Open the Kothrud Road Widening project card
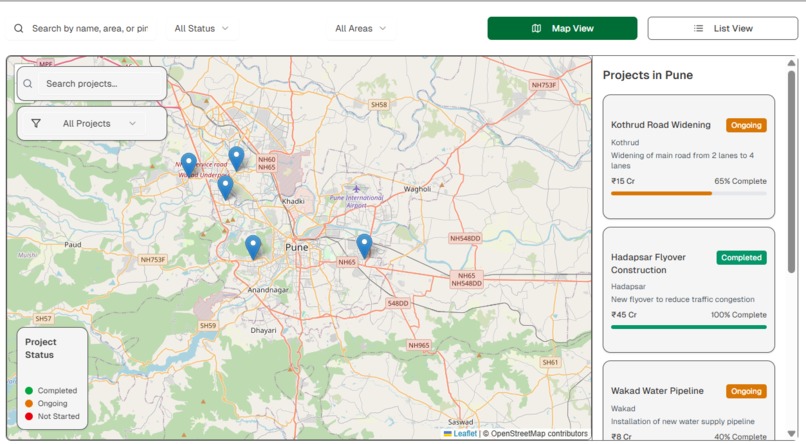The image size is (806, 444). pyautogui.click(x=689, y=156)
